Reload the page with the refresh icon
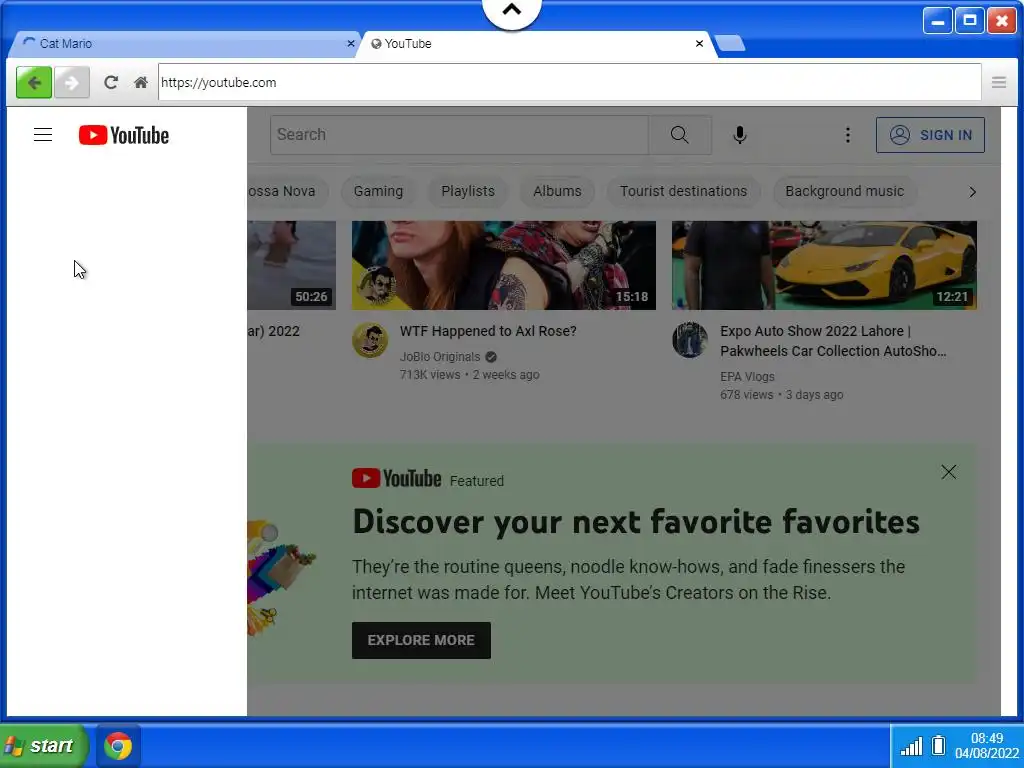Screen dimensions: 1024x768 (111, 82)
